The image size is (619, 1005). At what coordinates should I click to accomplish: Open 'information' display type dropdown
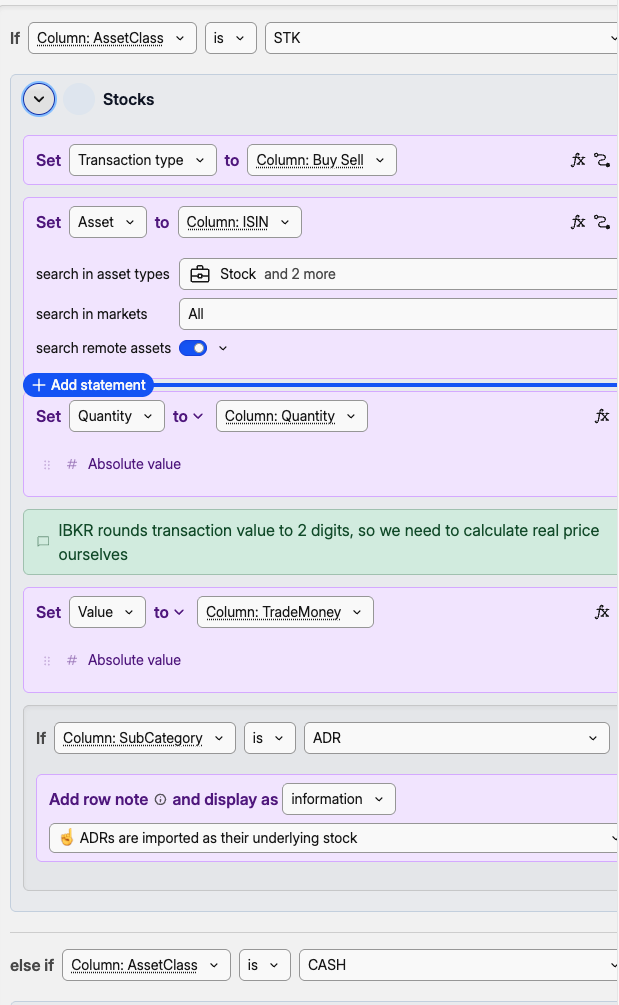click(x=338, y=799)
